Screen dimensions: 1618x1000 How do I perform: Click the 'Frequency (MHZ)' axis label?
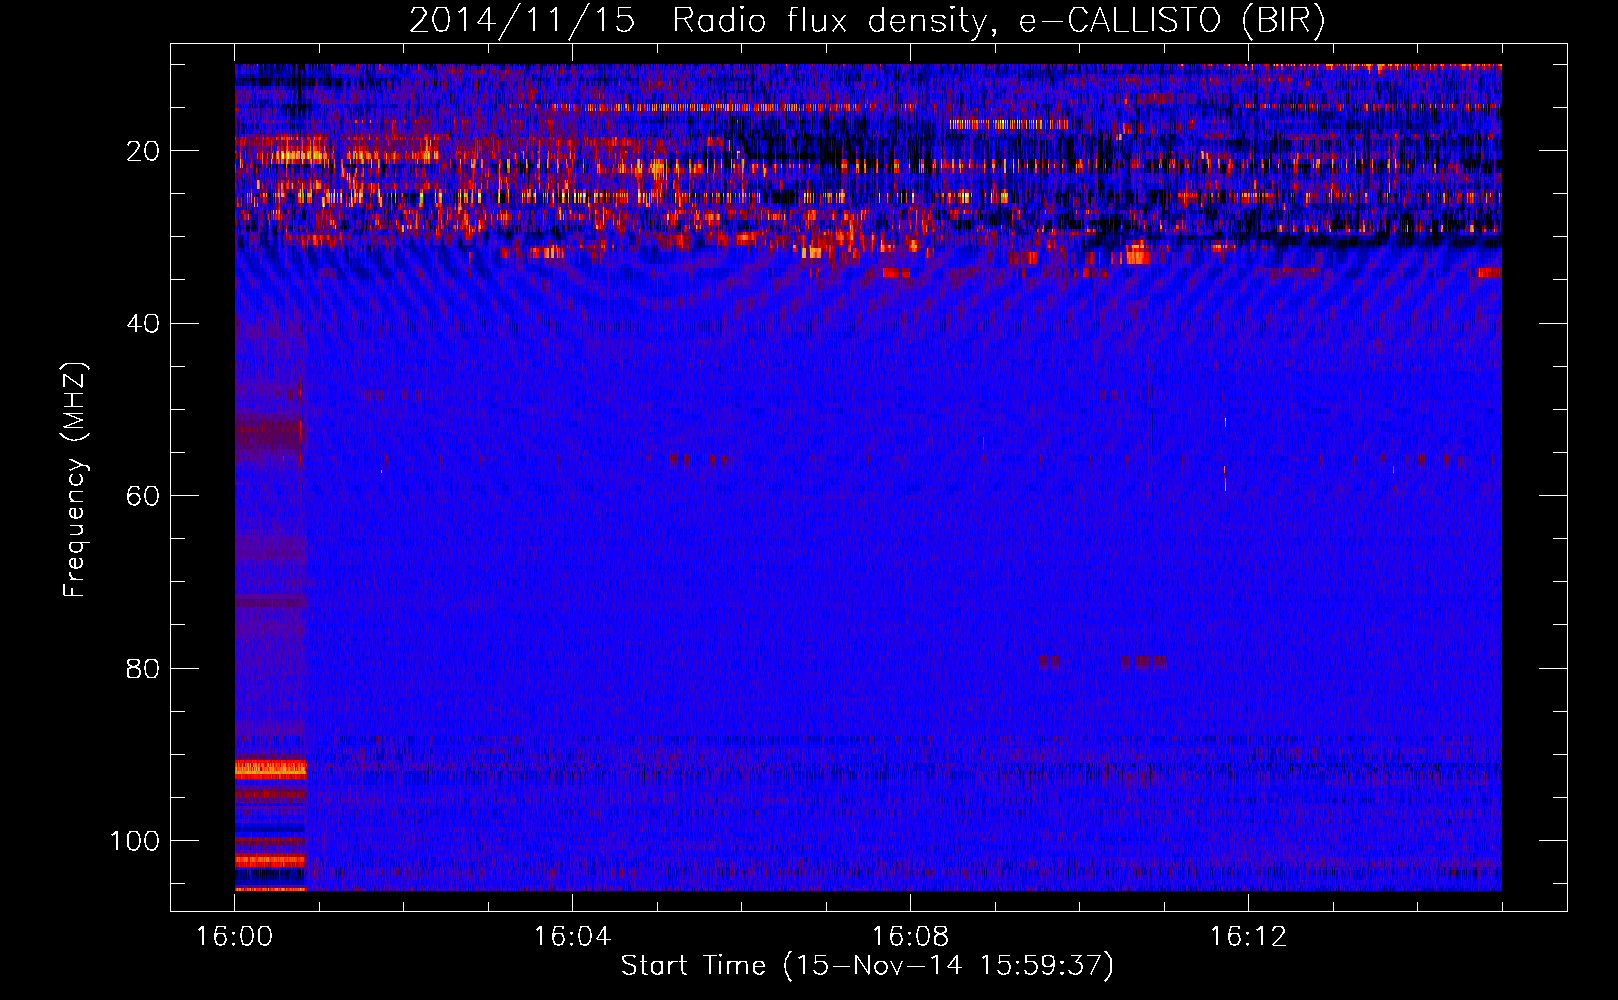coord(75,480)
